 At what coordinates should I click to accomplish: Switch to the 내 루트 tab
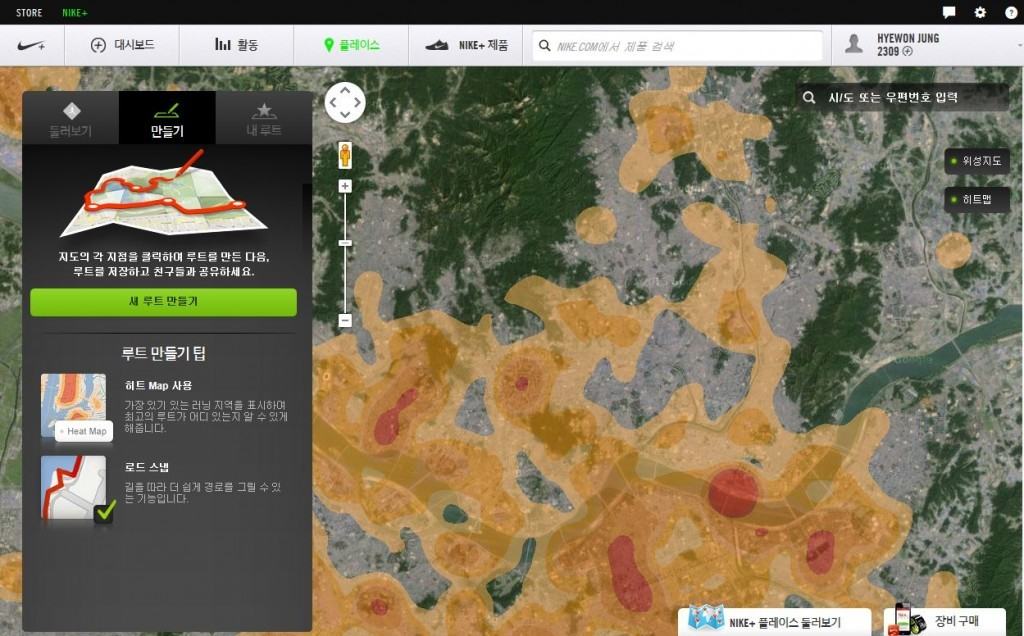pyautogui.click(x=264, y=119)
